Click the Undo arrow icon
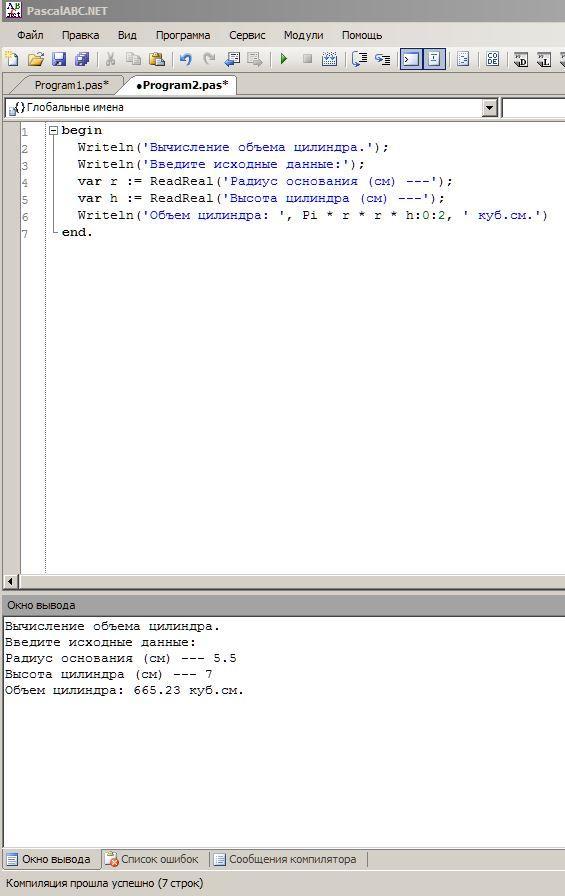This screenshot has height=896, width=565. point(185,59)
